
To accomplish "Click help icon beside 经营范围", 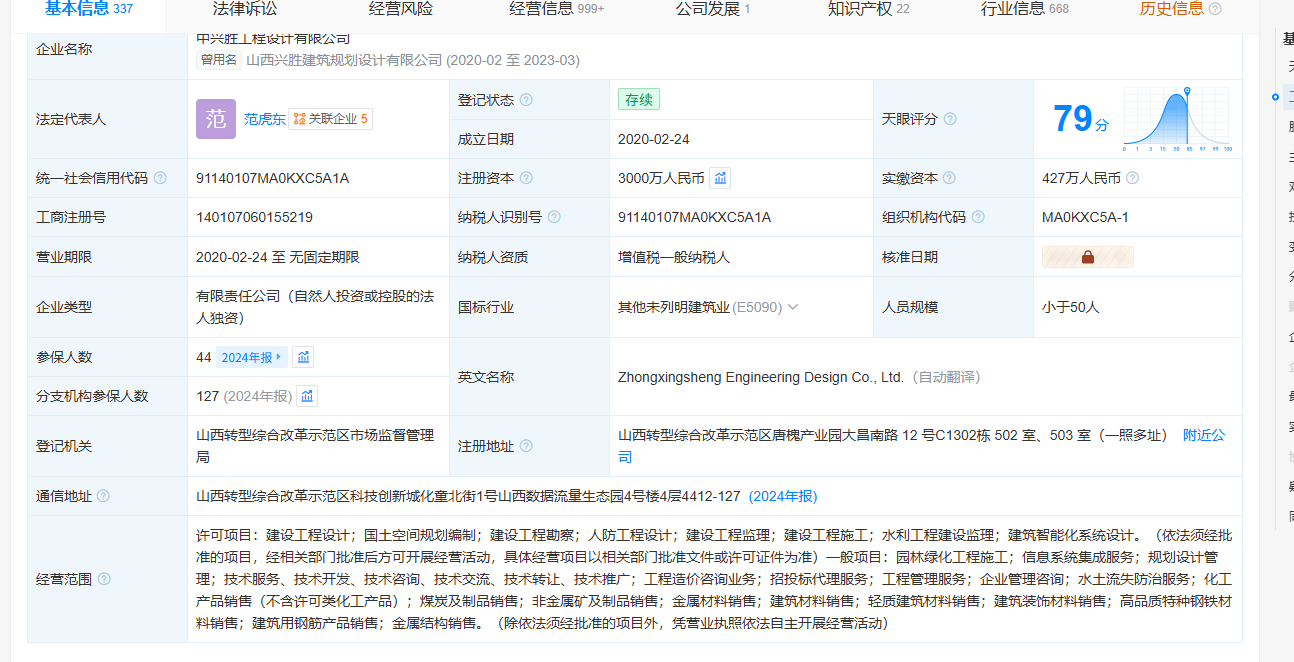I will click(x=104, y=579).
